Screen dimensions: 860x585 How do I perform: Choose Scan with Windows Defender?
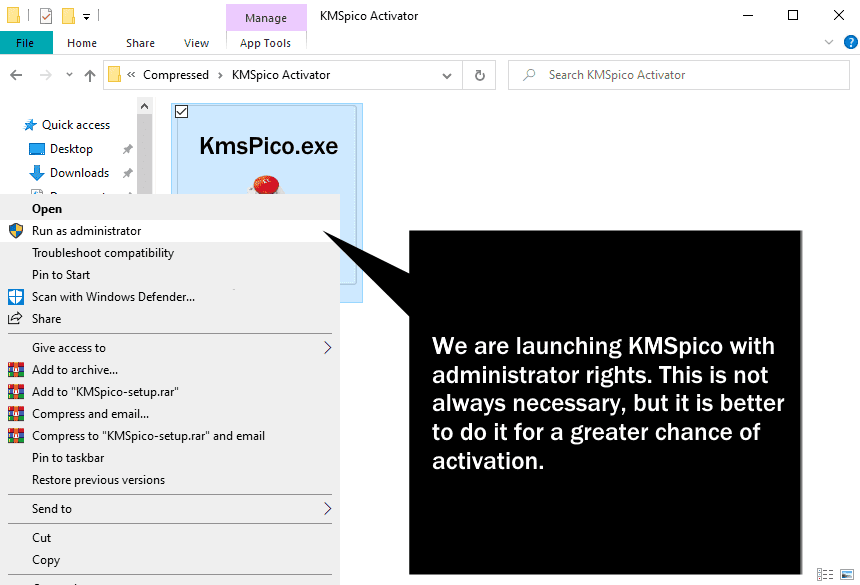170,297
